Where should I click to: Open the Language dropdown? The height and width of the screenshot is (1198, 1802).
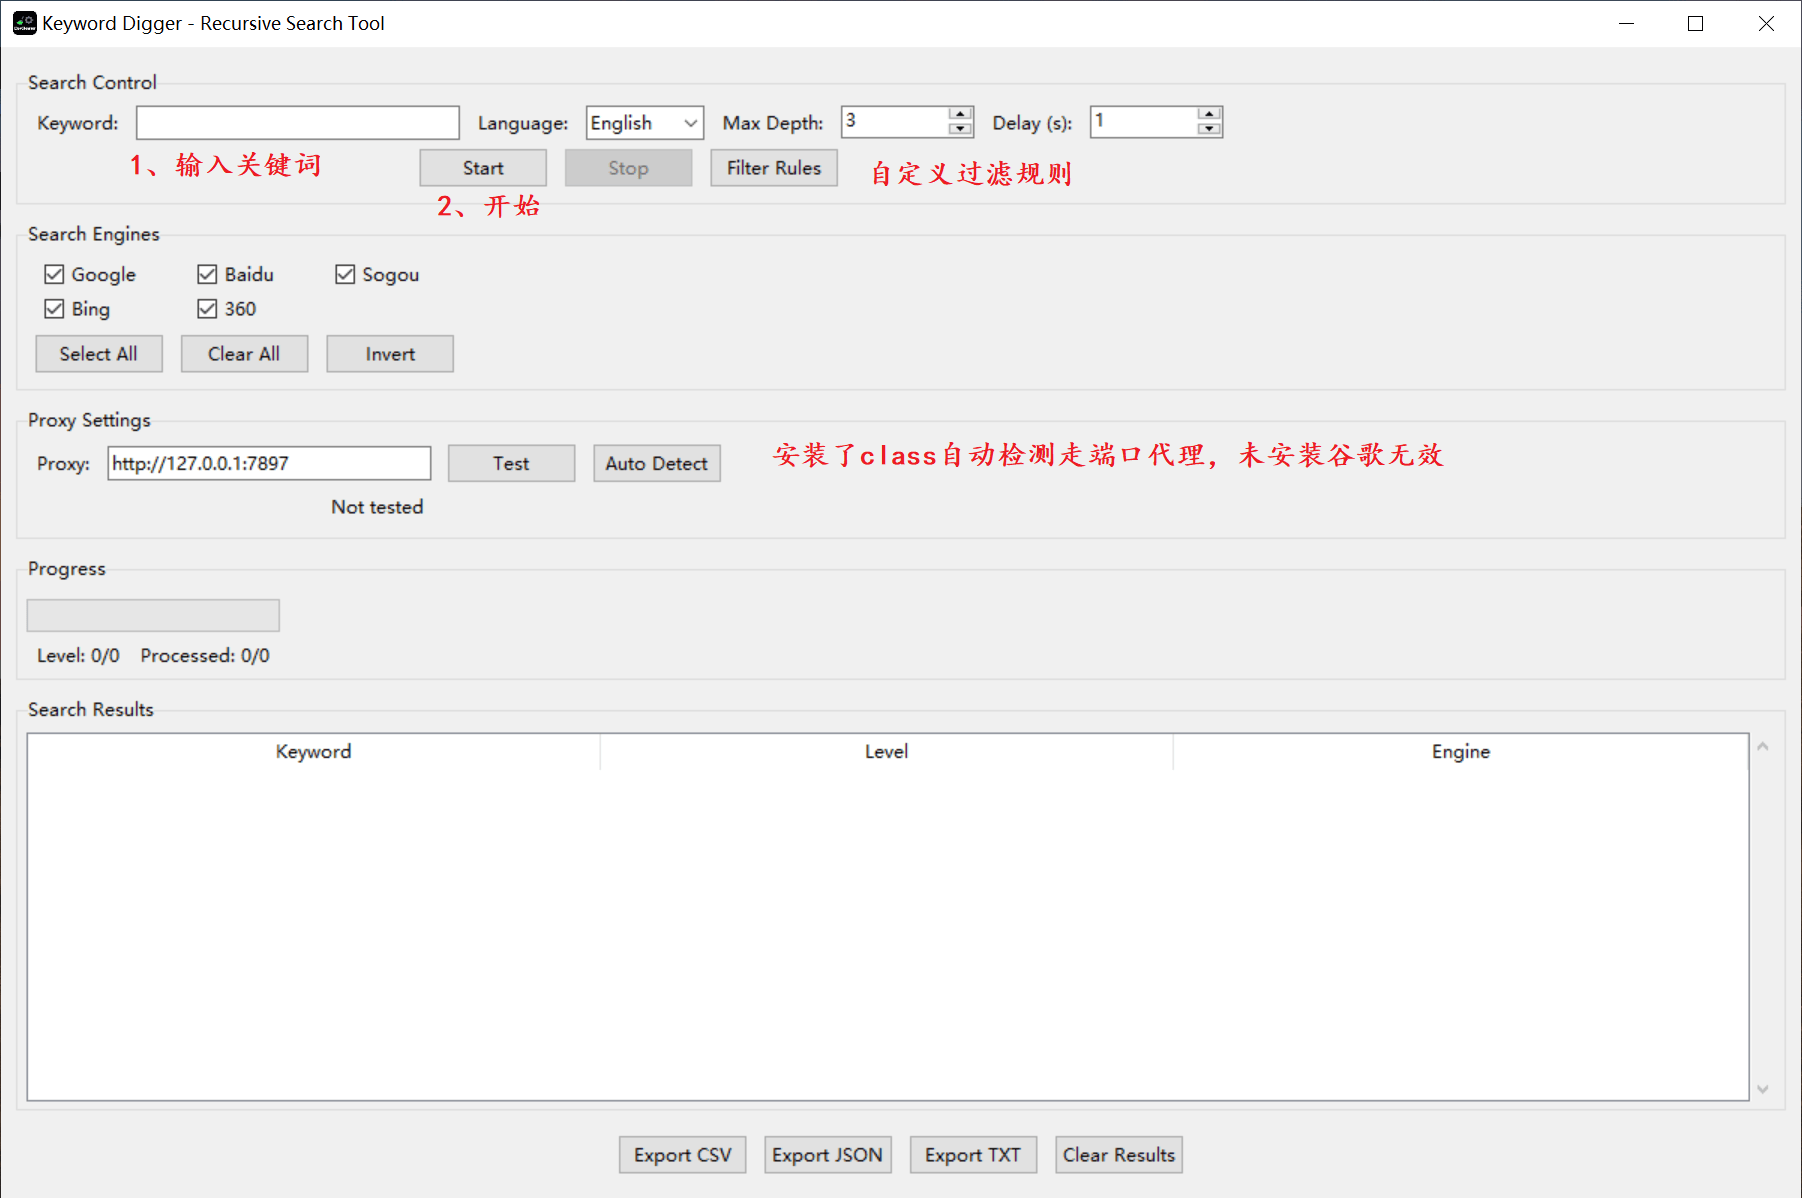coord(644,123)
